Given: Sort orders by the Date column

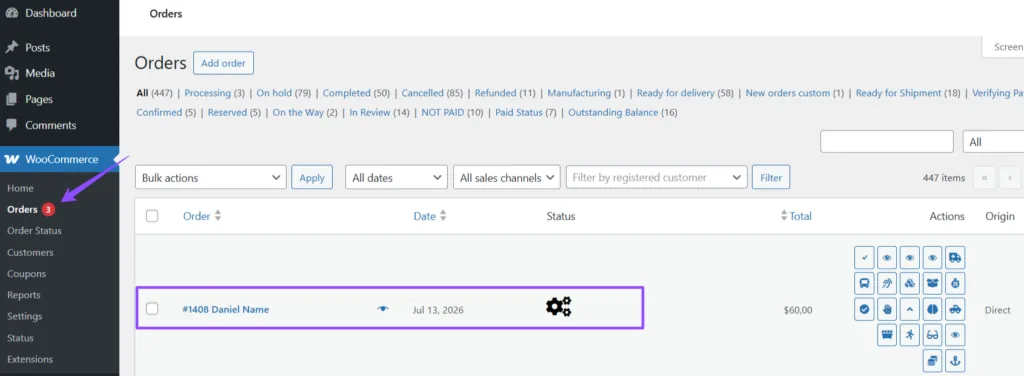Looking at the screenshot, I should click(430, 216).
